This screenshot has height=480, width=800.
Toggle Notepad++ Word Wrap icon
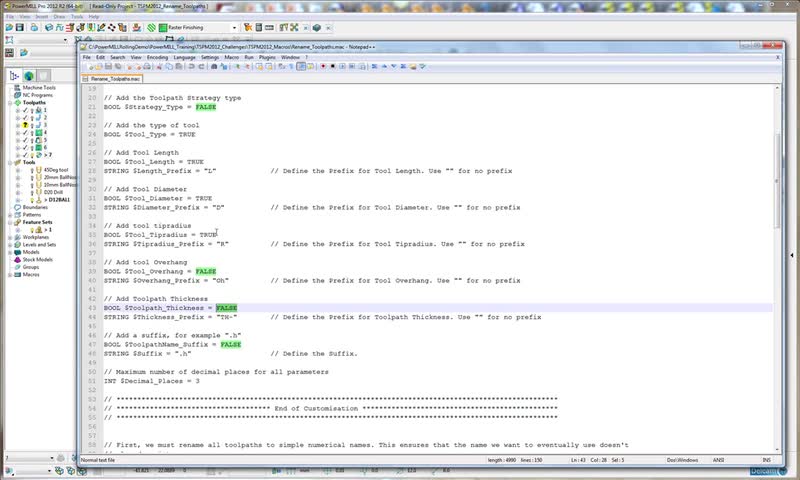pyautogui.click(x=281, y=66)
